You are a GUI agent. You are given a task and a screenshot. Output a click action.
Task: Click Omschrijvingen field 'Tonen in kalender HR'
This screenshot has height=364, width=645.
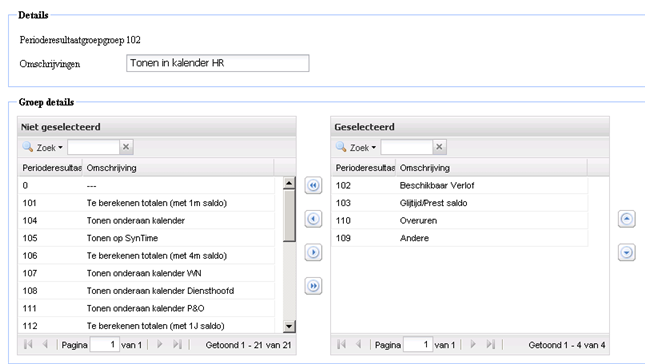tap(218, 63)
